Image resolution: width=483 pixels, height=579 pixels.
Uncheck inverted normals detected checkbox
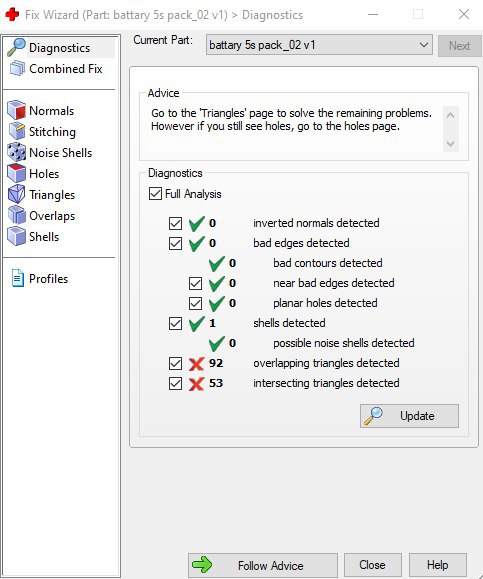tap(175, 223)
